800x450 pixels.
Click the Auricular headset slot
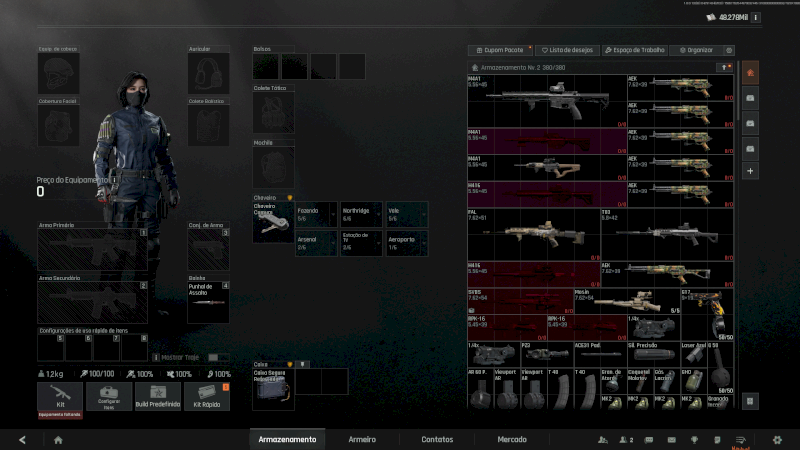tap(208, 73)
